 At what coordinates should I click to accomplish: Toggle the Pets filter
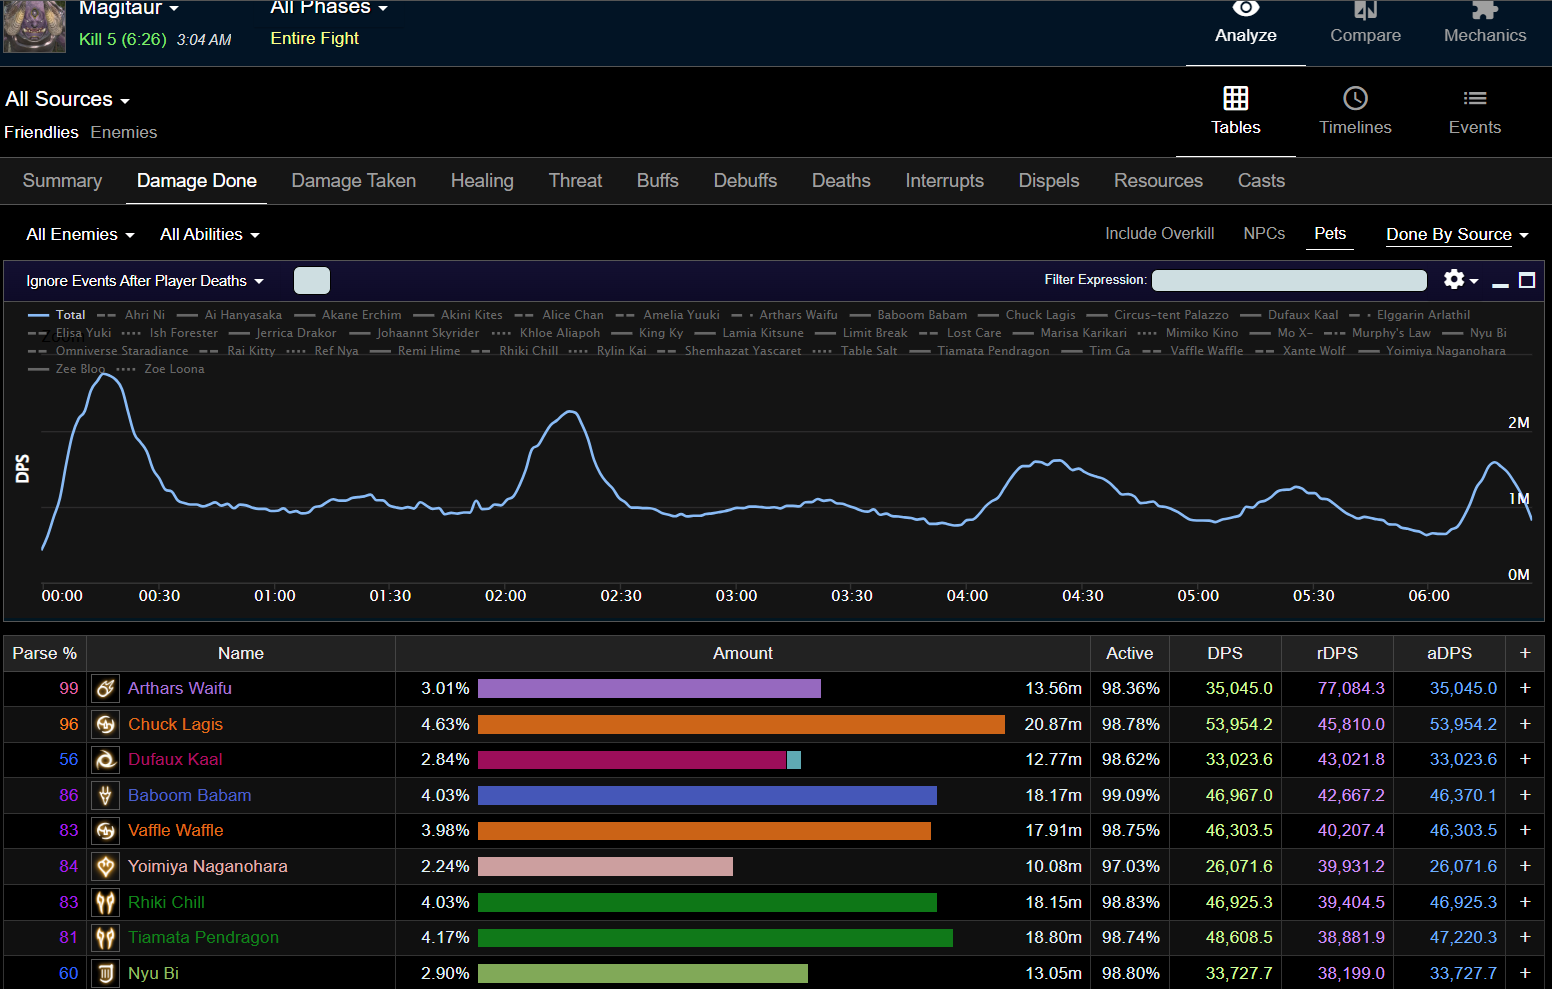1330,233
